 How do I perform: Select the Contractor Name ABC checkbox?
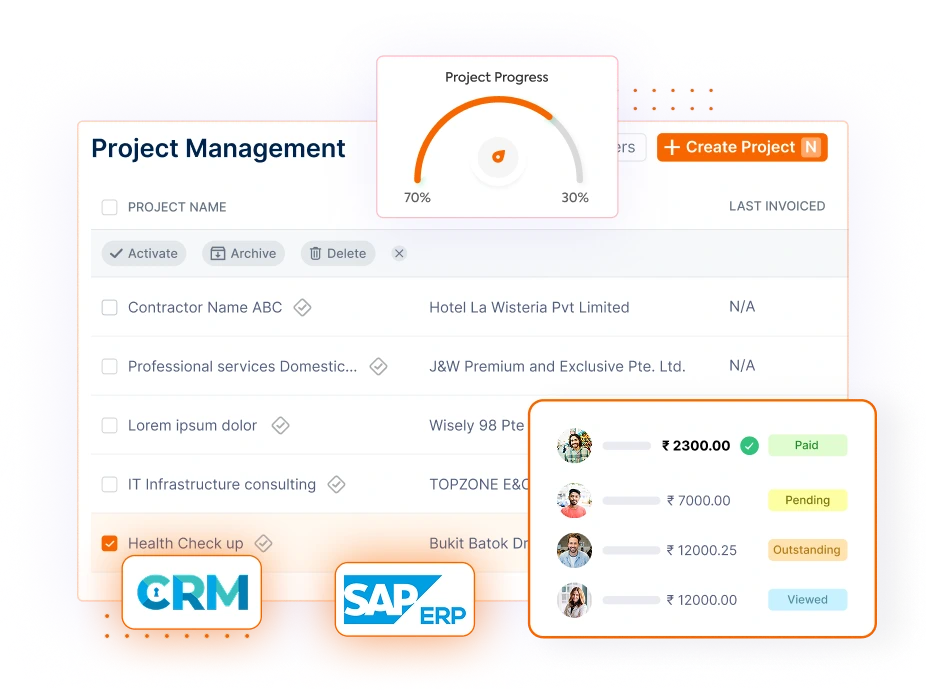110,307
